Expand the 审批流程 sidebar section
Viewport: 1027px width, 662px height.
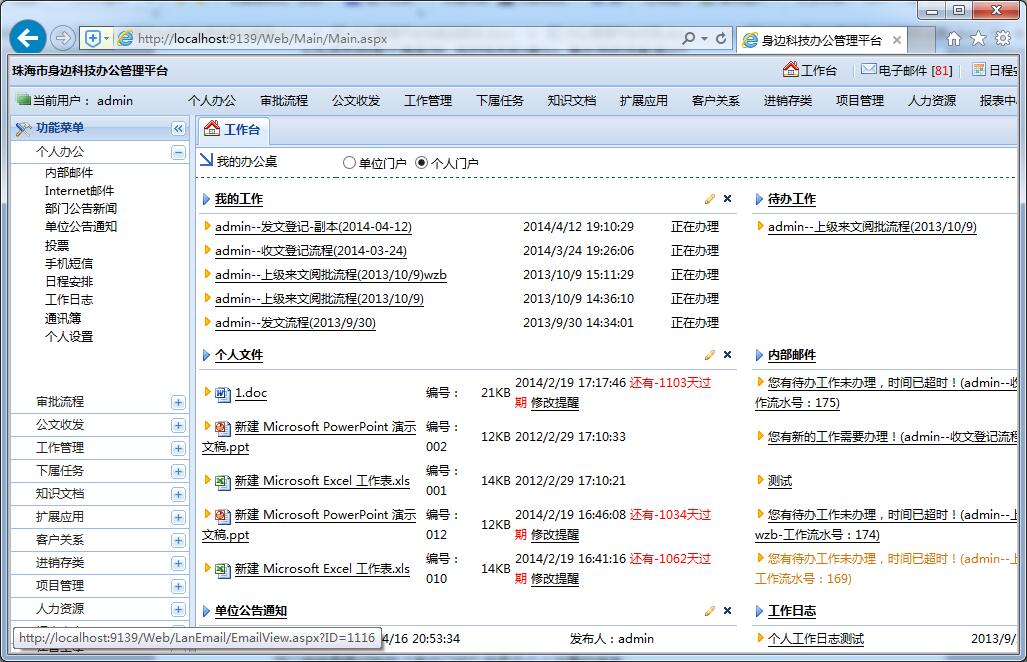(x=178, y=403)
